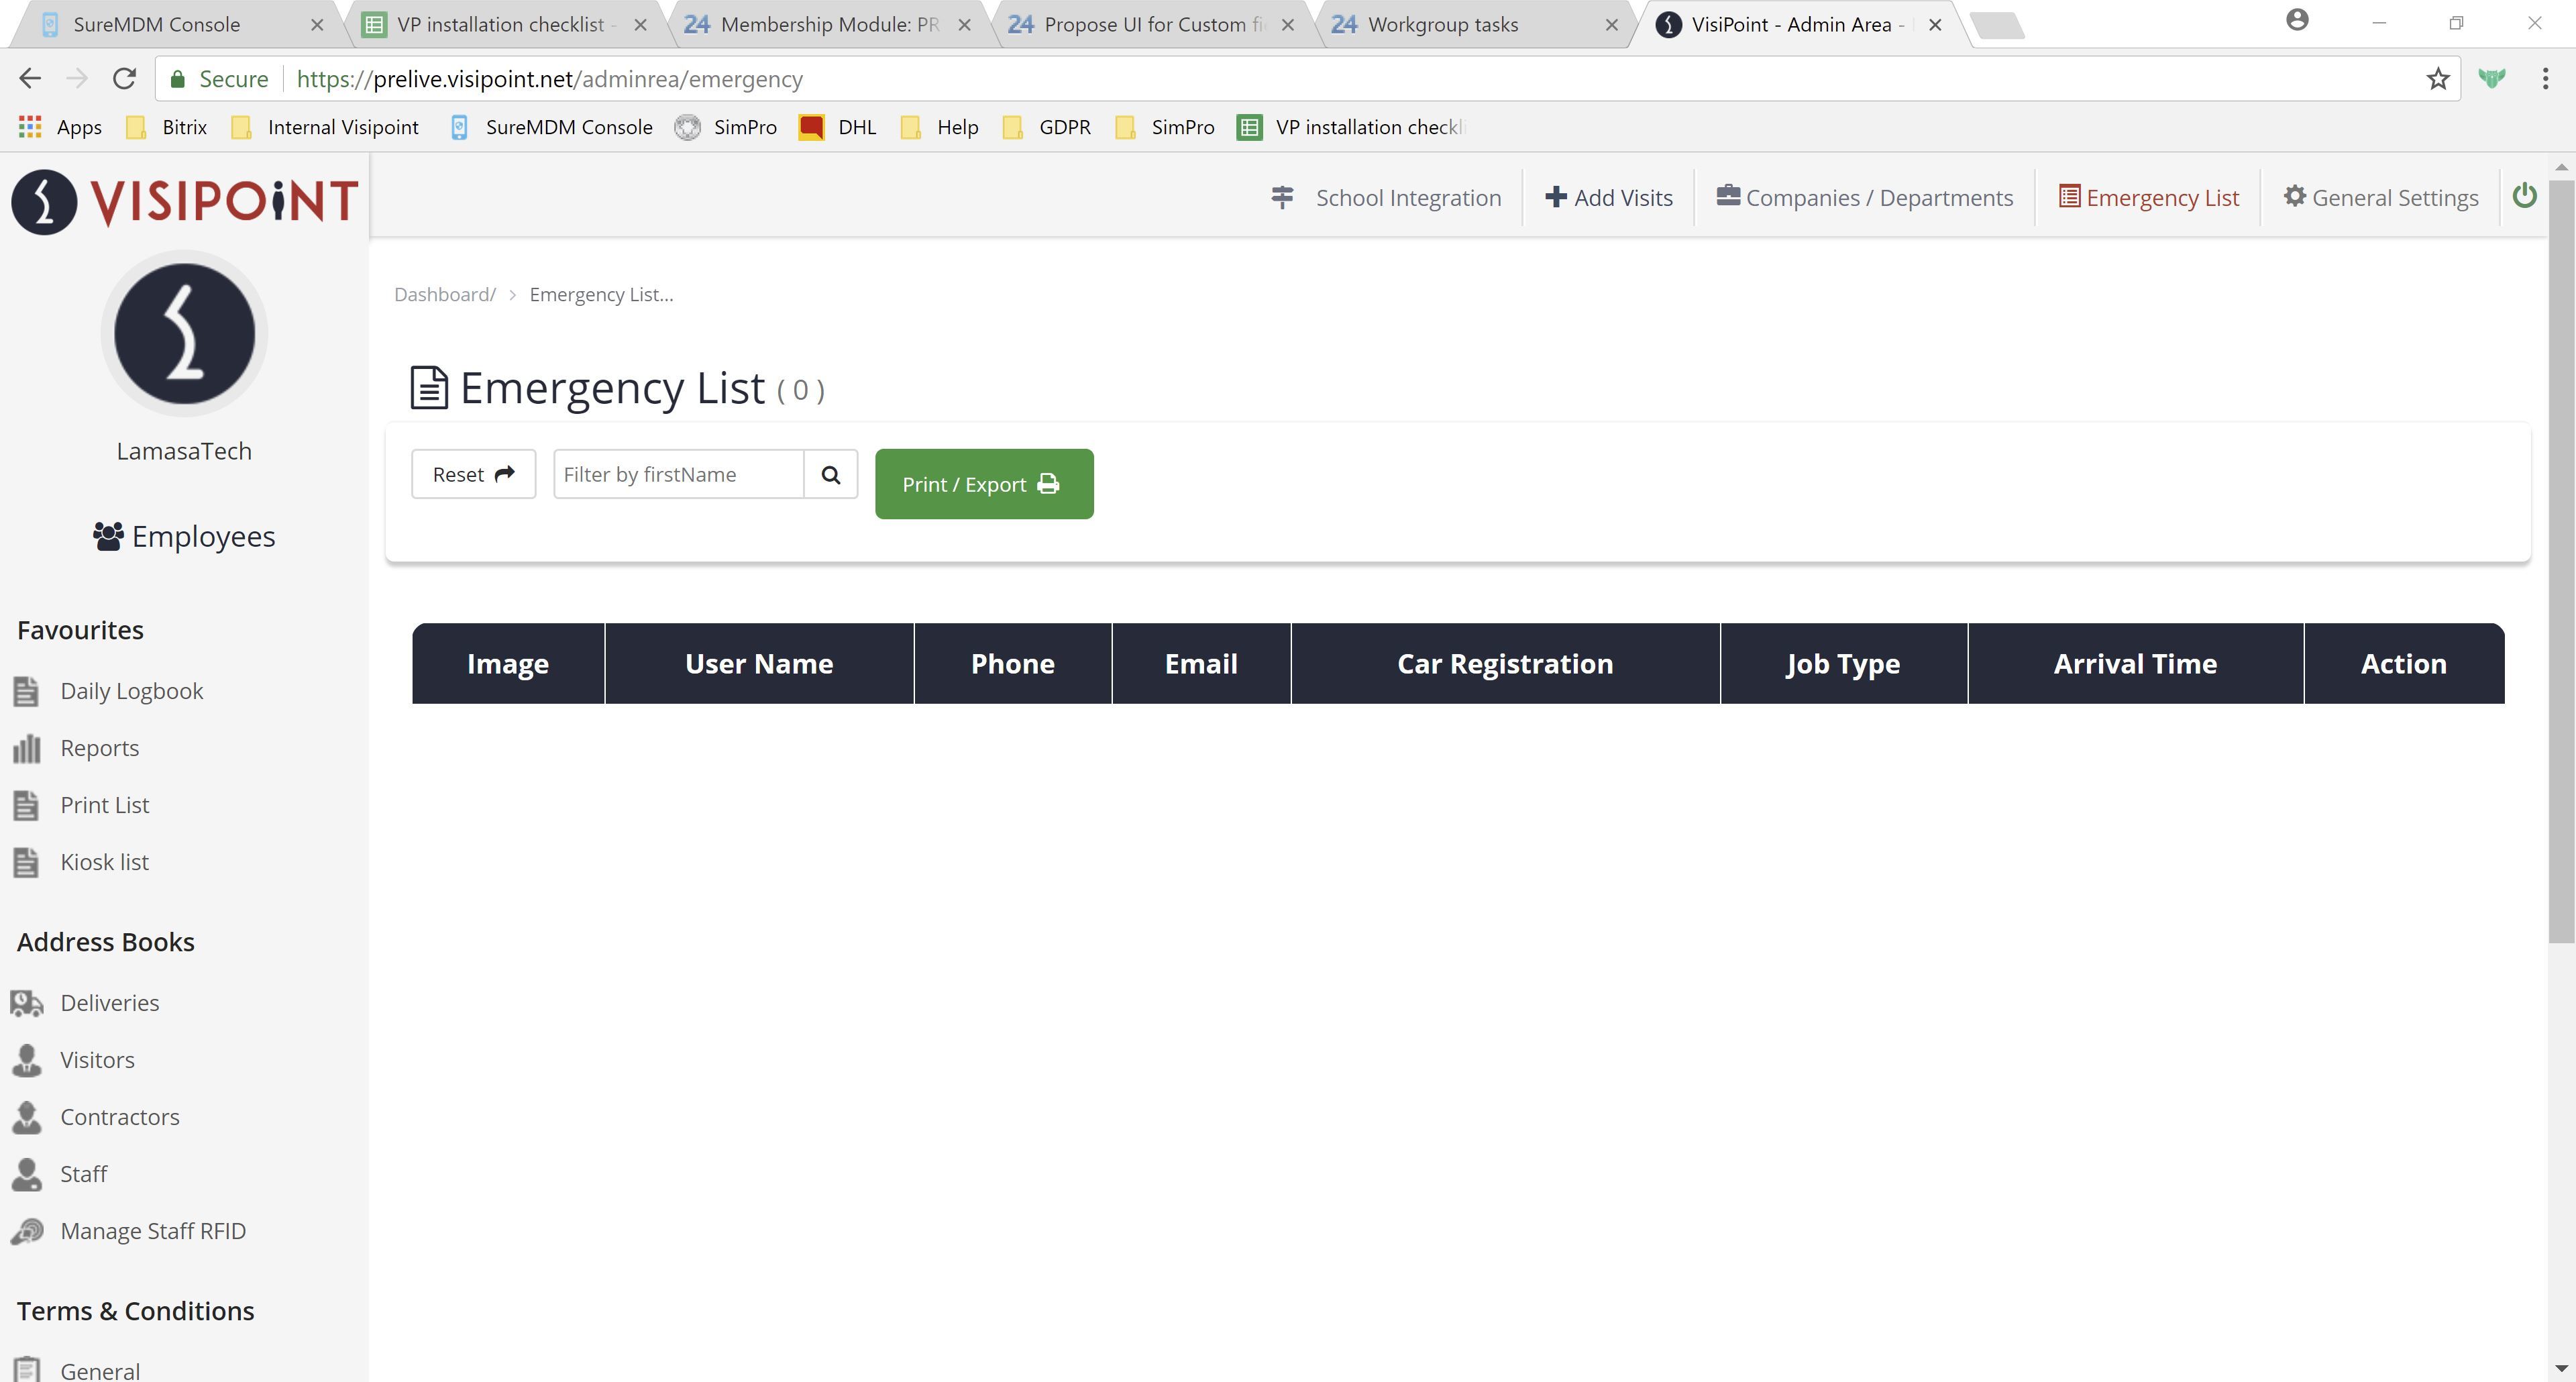Screen dimensions: 2576x1382
Task: Open Staff address book
Action: tap(83, 1174)
